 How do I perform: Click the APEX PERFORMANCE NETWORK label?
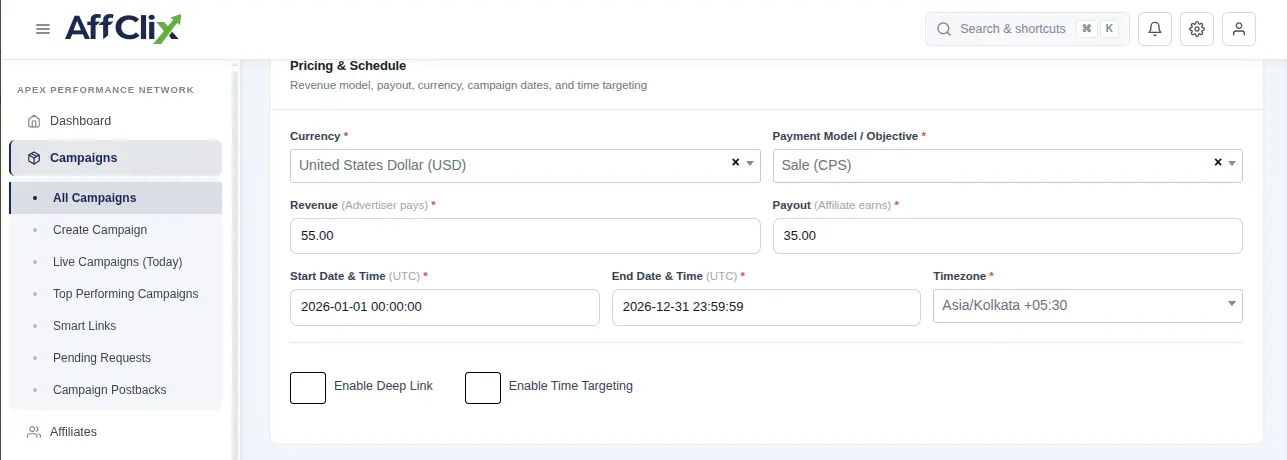pos(106,90)
